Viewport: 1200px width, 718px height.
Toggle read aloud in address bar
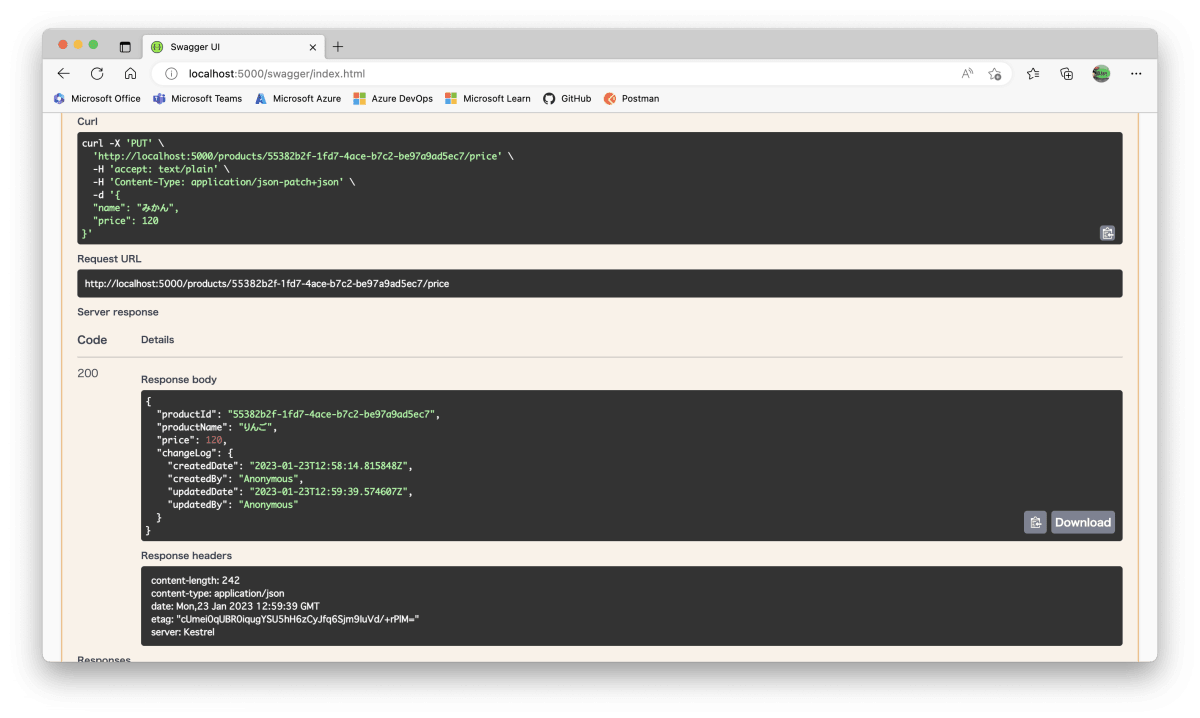(967, 74)
